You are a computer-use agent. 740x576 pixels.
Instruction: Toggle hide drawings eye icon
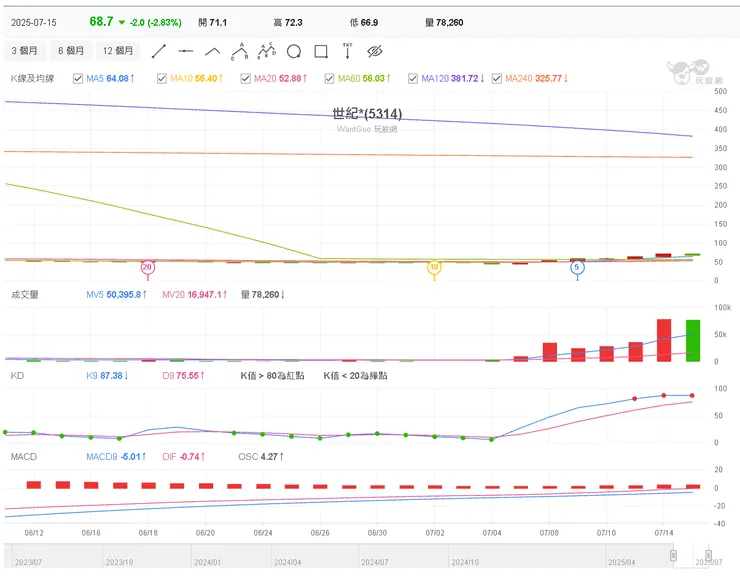[x=375, y=51]
